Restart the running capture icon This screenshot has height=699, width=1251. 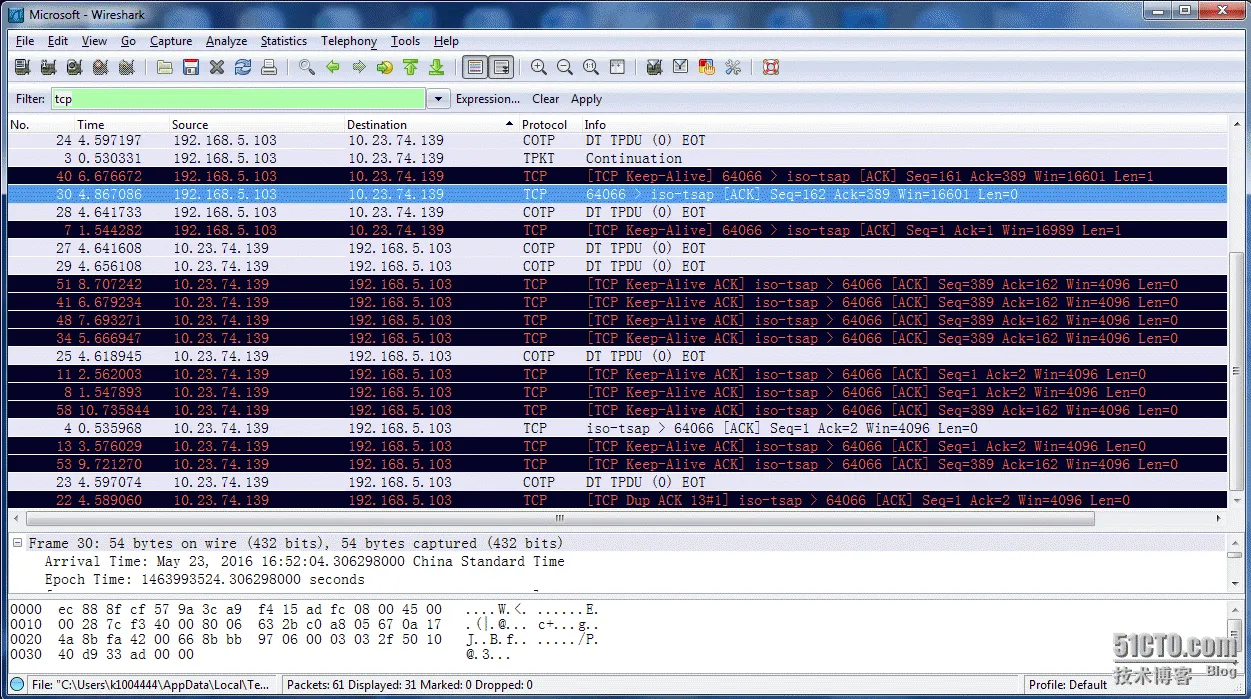tap(126, 67)
